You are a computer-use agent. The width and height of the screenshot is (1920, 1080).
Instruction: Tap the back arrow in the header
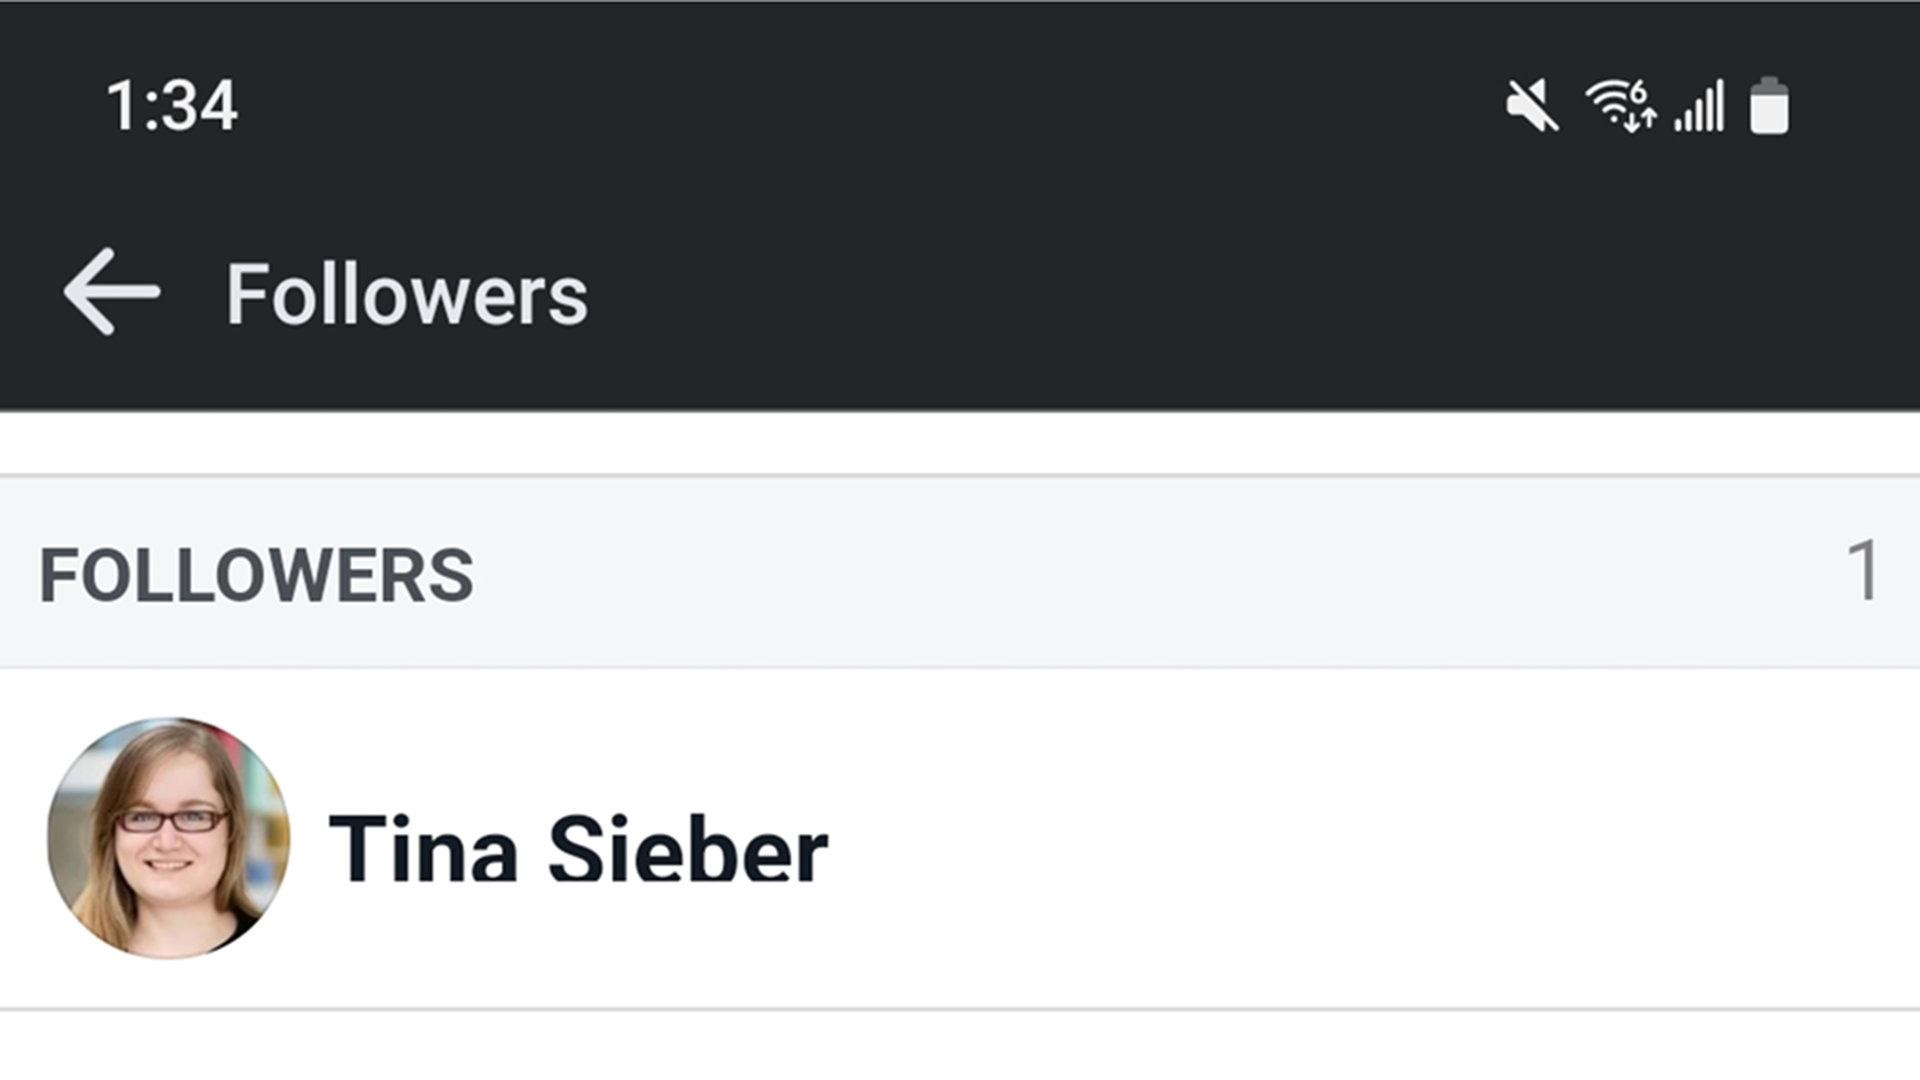[x=111, y=292]
